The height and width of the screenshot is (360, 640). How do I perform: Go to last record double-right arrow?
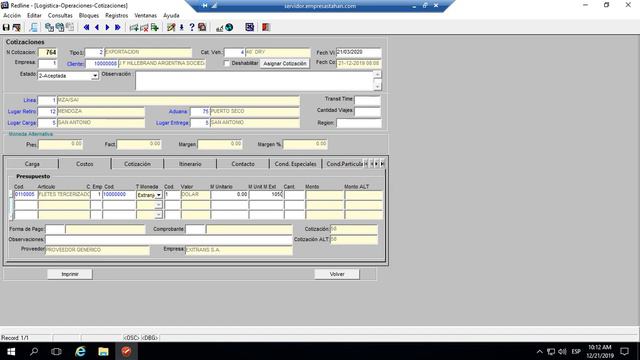(118, 27)
